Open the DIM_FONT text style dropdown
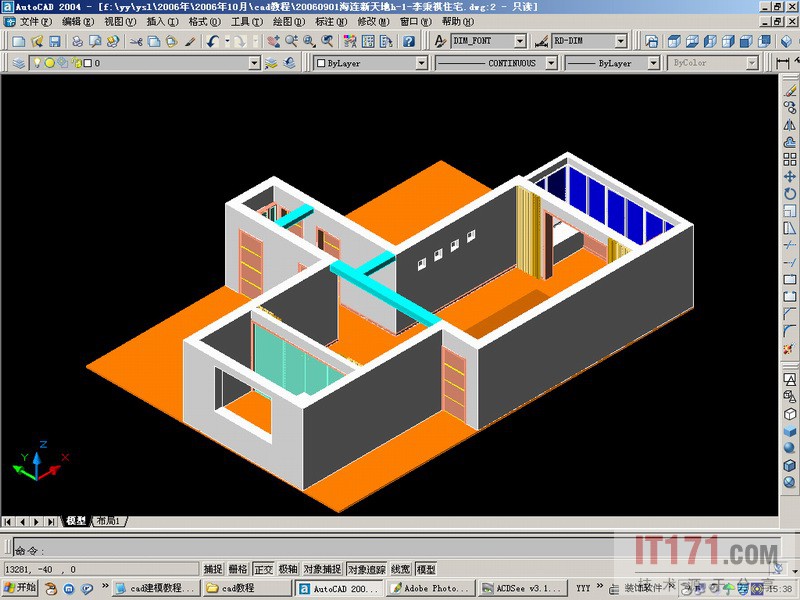 520,42
